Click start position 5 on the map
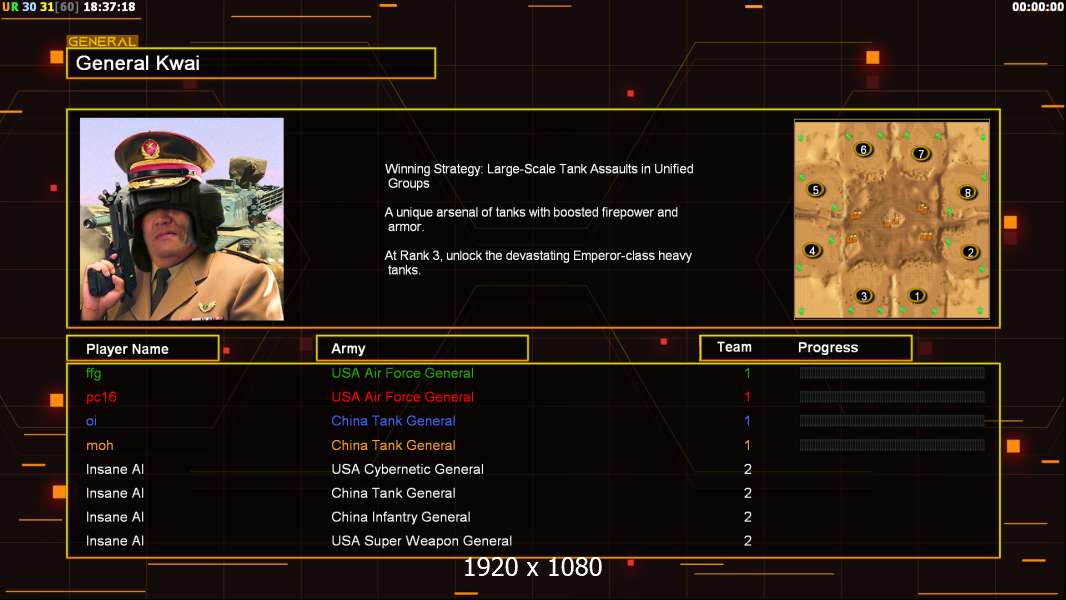The height and width of the screenshot is (600, 1066). 815,190
